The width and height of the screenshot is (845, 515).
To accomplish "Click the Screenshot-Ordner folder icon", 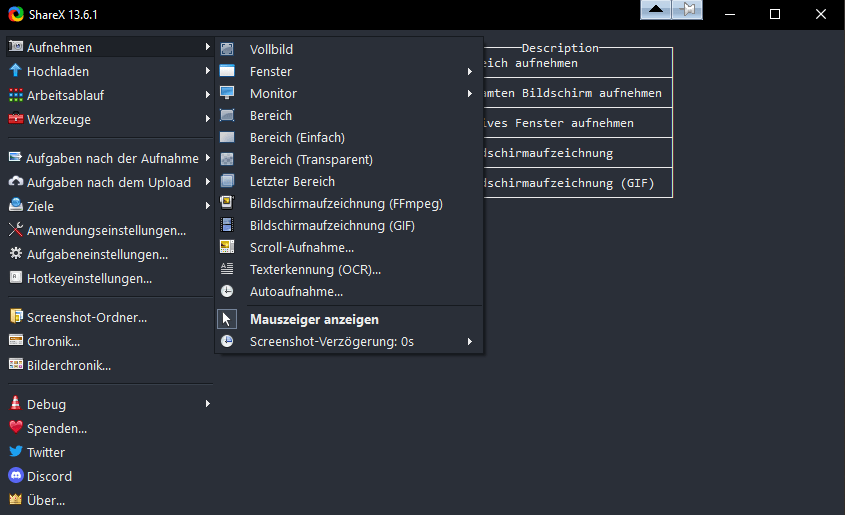I will click(x=16, y=318).
